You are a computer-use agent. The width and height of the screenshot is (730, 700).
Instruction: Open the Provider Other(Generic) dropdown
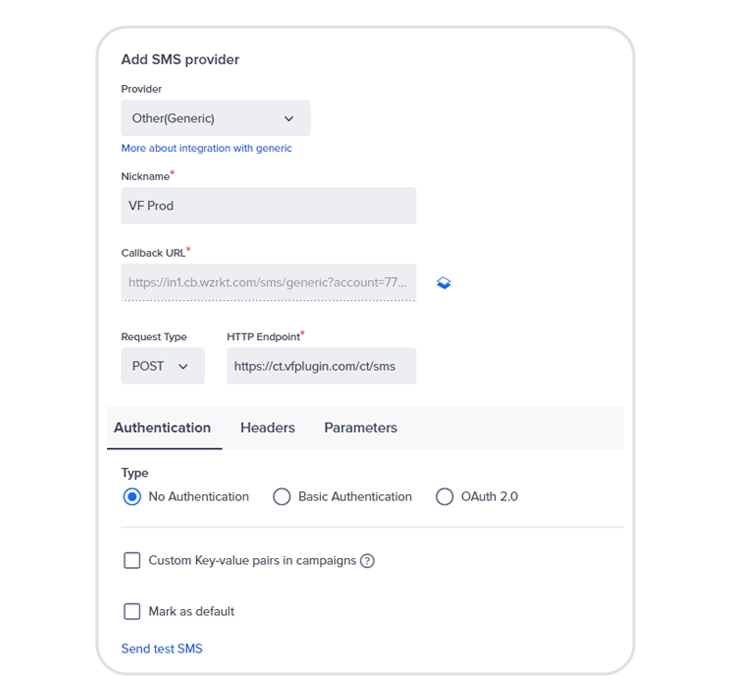click(x=216, y=118)
